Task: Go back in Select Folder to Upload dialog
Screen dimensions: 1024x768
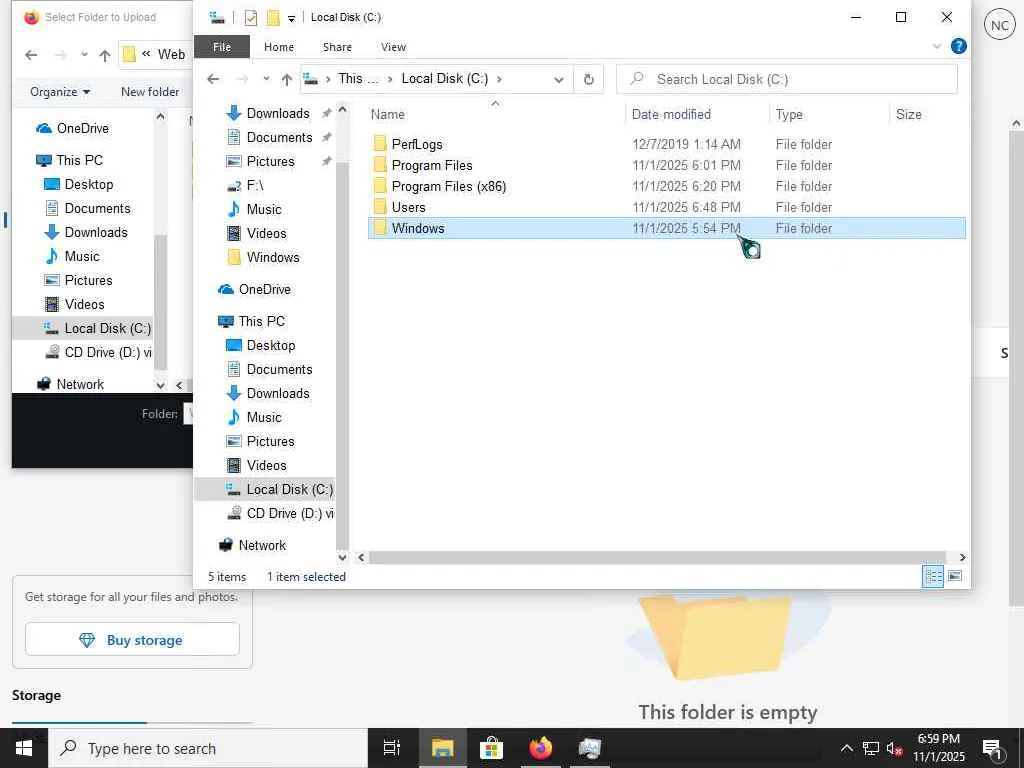Action: coord(31,55)
